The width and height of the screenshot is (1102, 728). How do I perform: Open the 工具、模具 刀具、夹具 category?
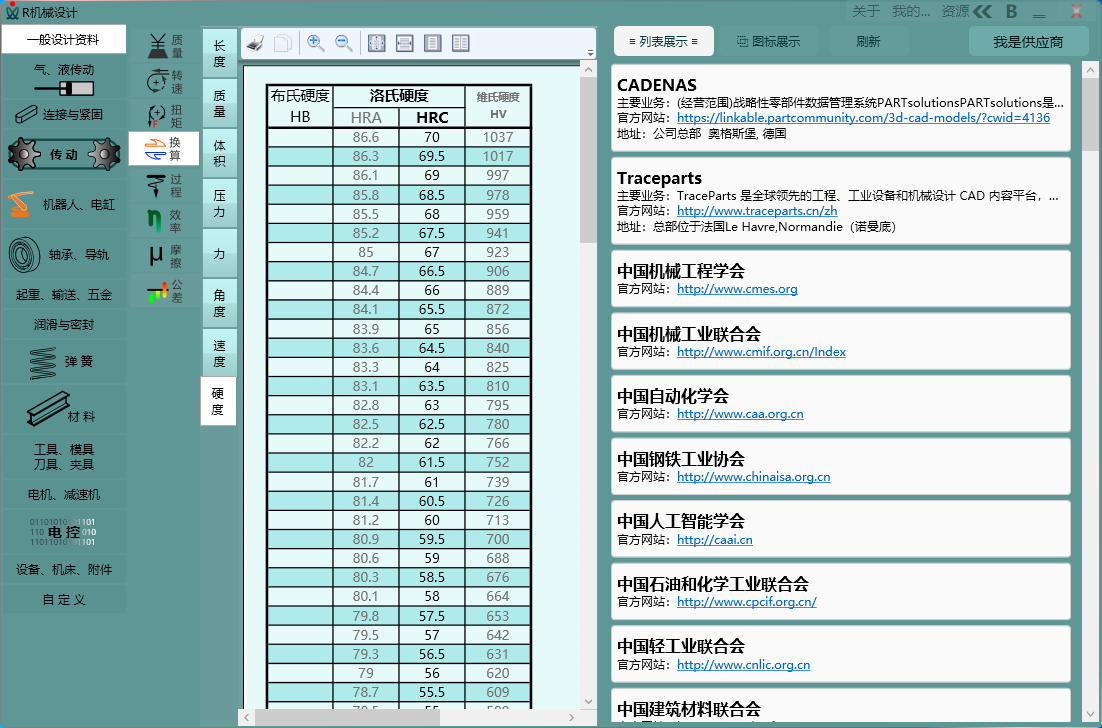point(64,457)
